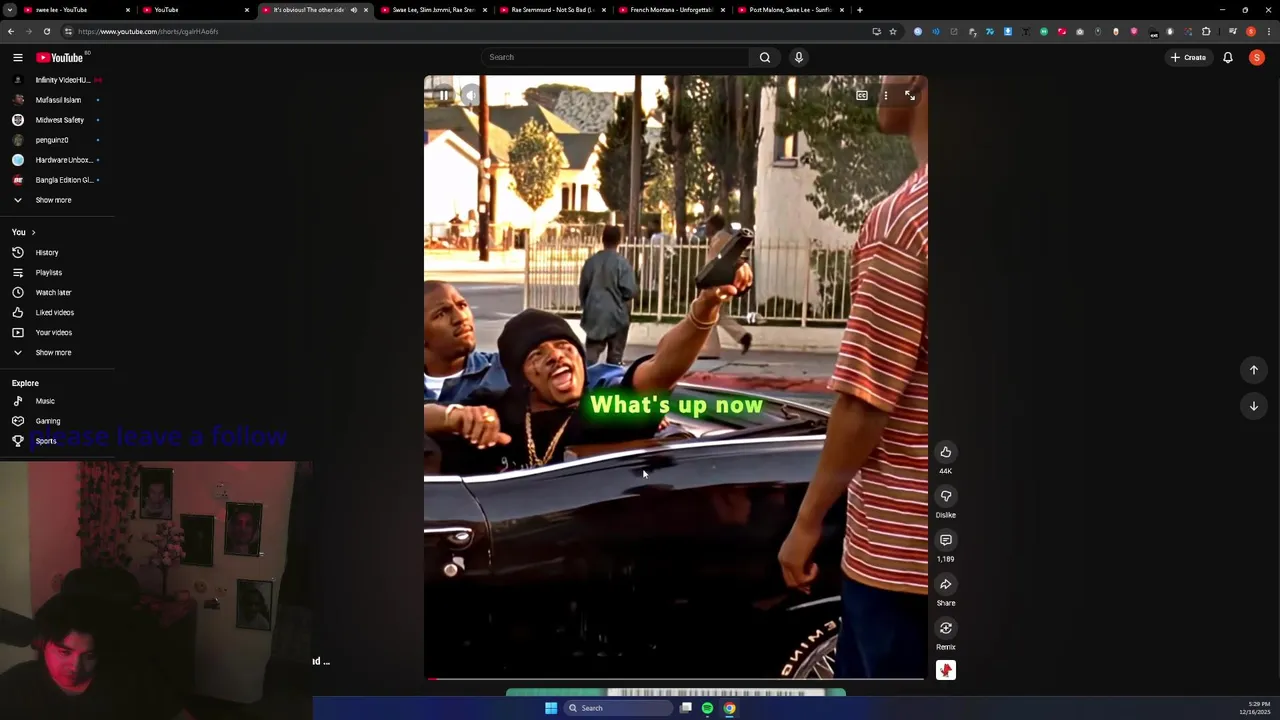Open the Short's sound thumbnail
Viewport: 1280px width, 720px height.
tap(946, 670)
